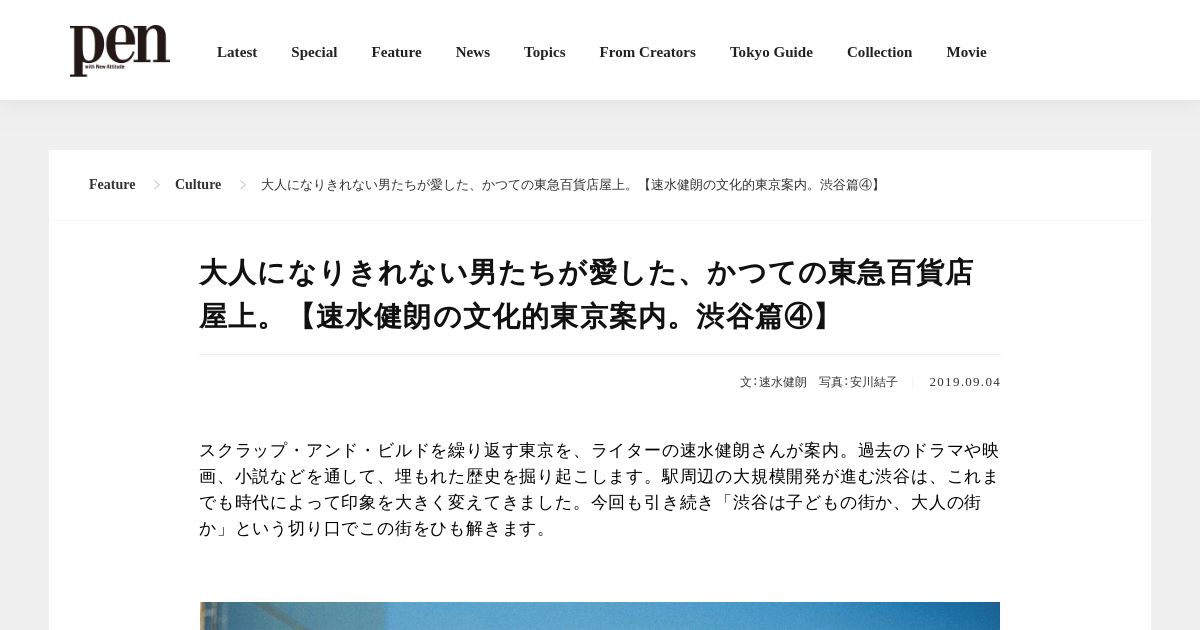Click the breadcrumb chevron after Culture

coord(243,185)
